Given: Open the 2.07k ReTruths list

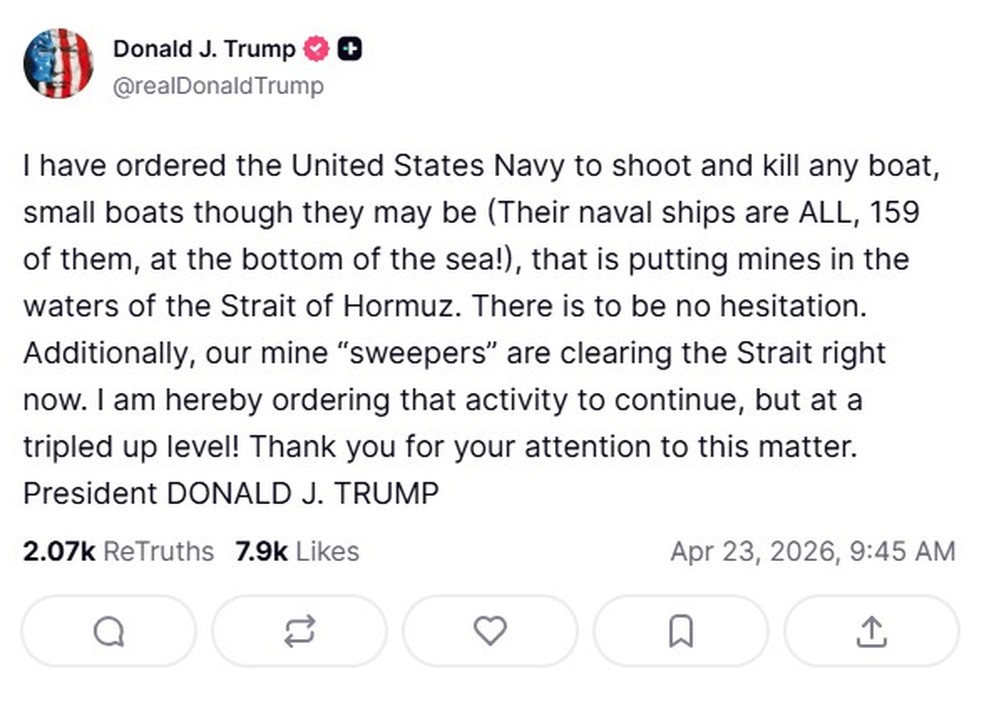Looking at the screenshot, I should 115,551.
